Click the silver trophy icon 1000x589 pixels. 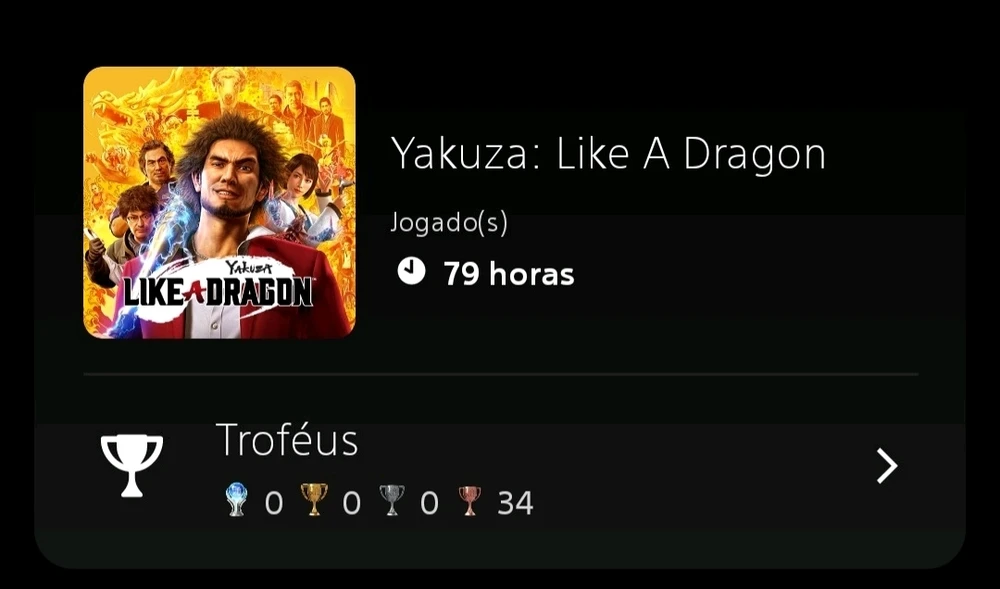coord(392,500)
